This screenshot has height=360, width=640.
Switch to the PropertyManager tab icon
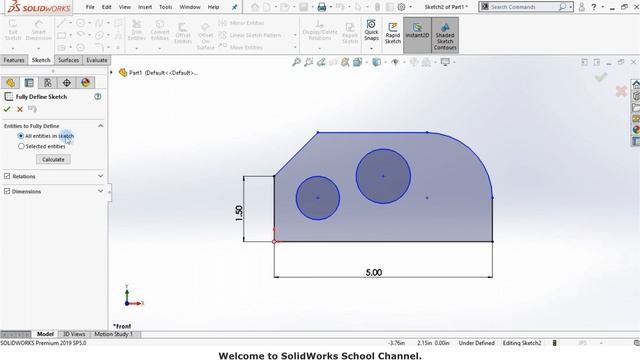coord(29,82)
